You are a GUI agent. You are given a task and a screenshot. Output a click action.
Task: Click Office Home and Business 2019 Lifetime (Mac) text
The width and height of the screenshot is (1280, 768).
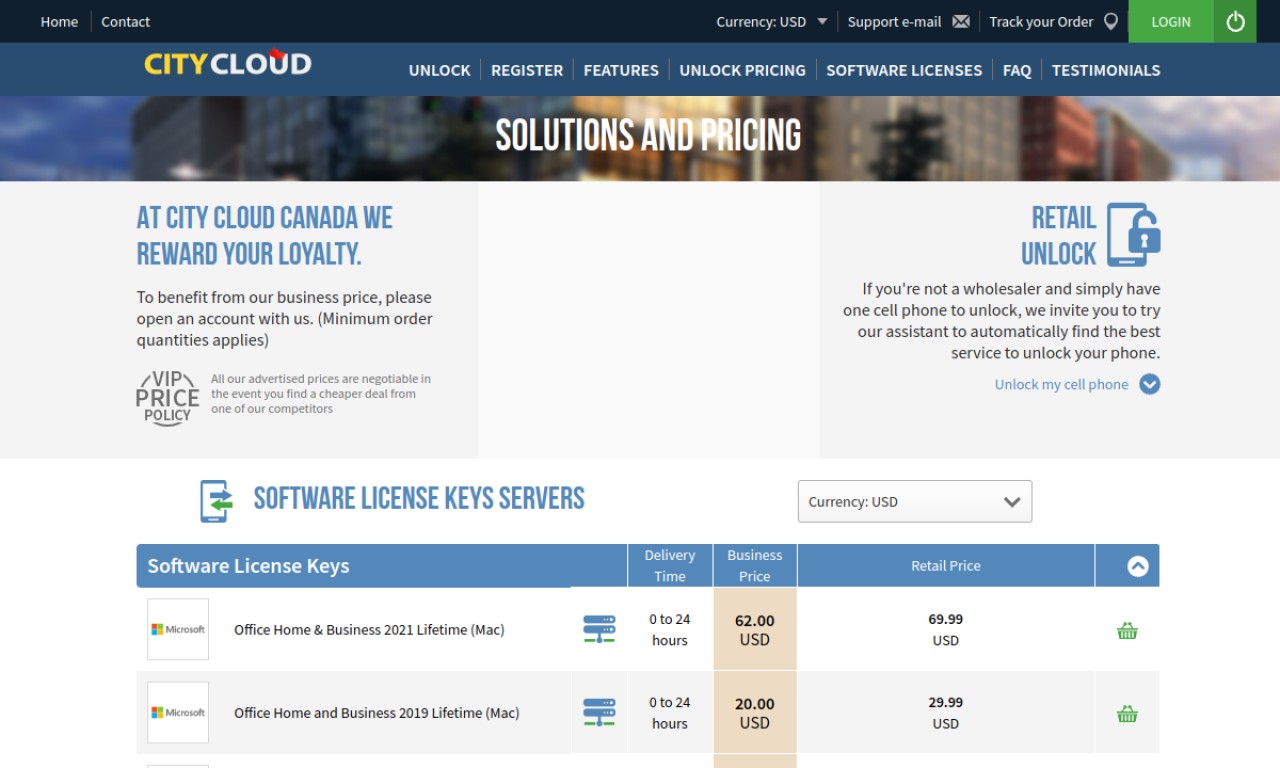click(x=377, y=712)
